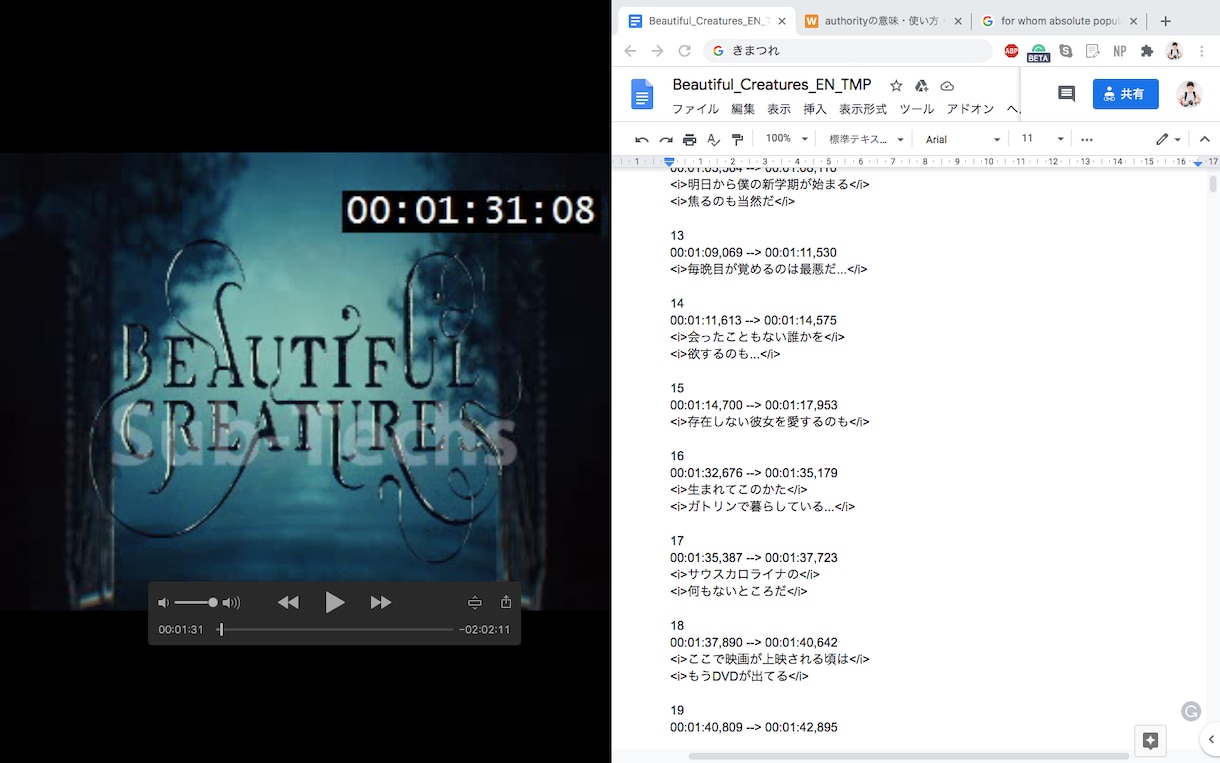Open the ツール menu
The image size is (1220, 763).
click(x=917, y=109)
